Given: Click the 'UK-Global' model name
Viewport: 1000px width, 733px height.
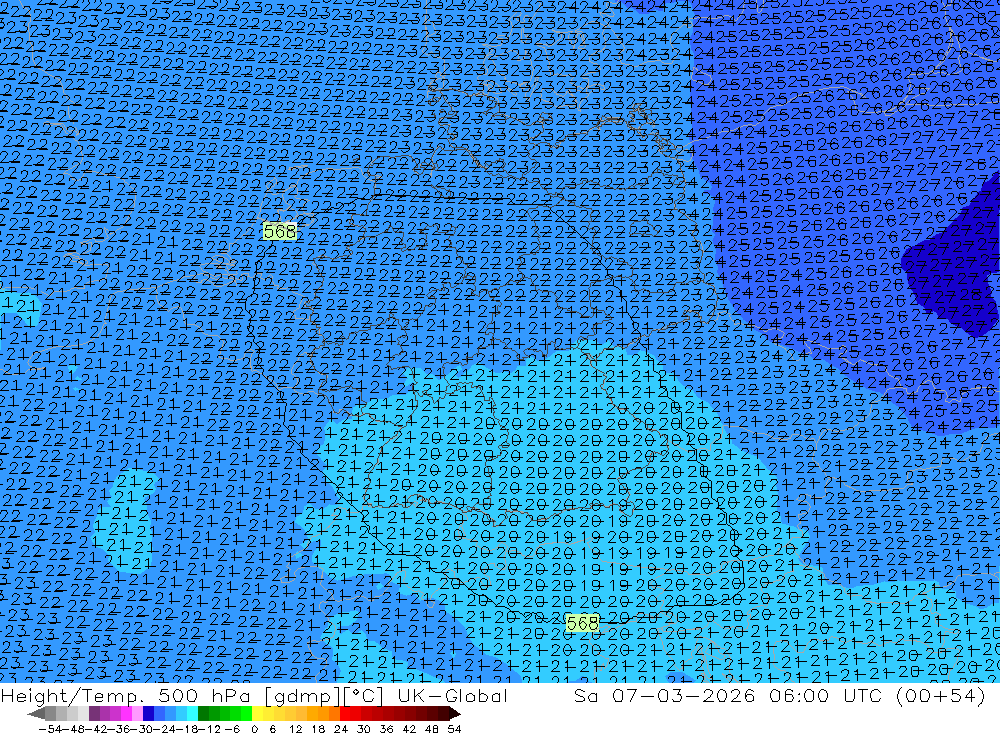Looking at the screenshot, I should [x=453, y=696].
